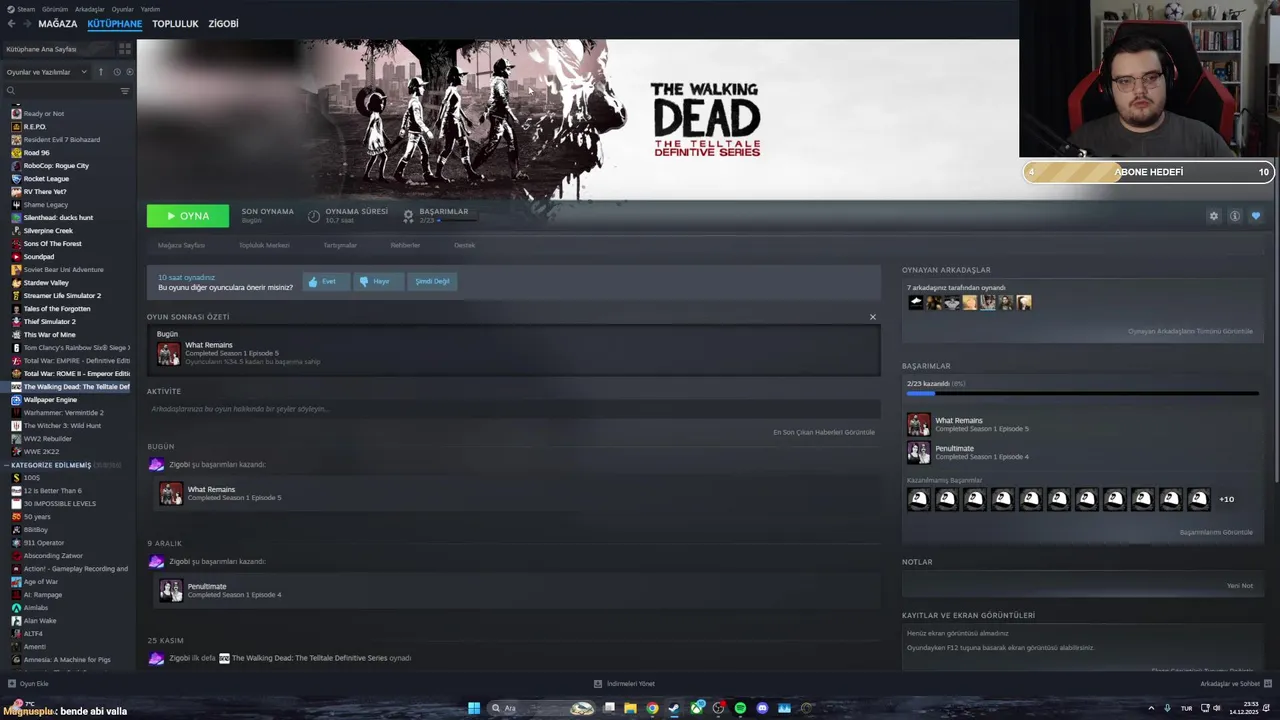Open İndirmeleri Yönet downloads manager
Screen dimensions: 1280x720
coord(624,684)
